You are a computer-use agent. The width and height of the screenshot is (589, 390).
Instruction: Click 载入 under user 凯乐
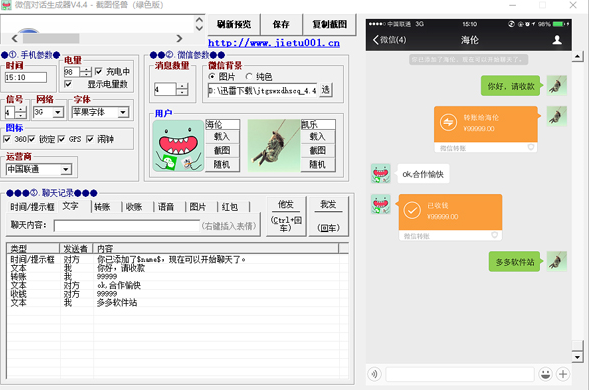pos(318,136)
